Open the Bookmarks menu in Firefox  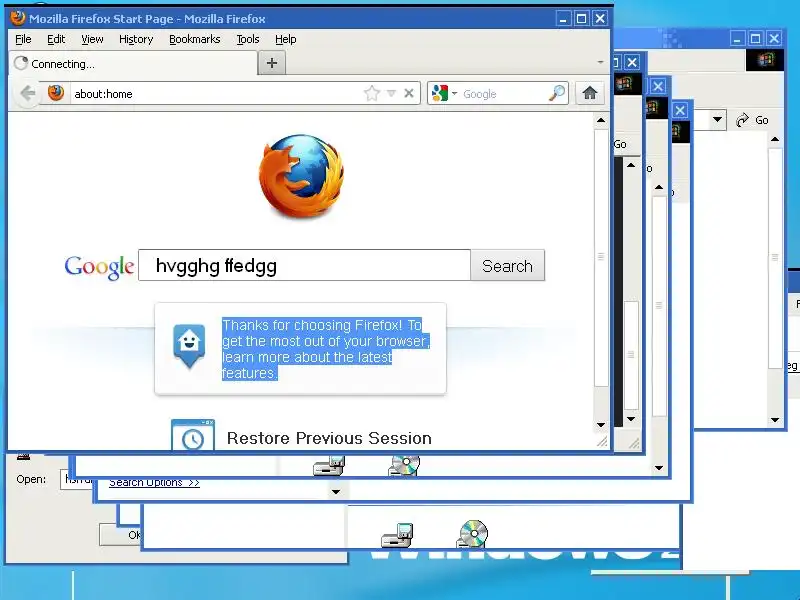194,39
